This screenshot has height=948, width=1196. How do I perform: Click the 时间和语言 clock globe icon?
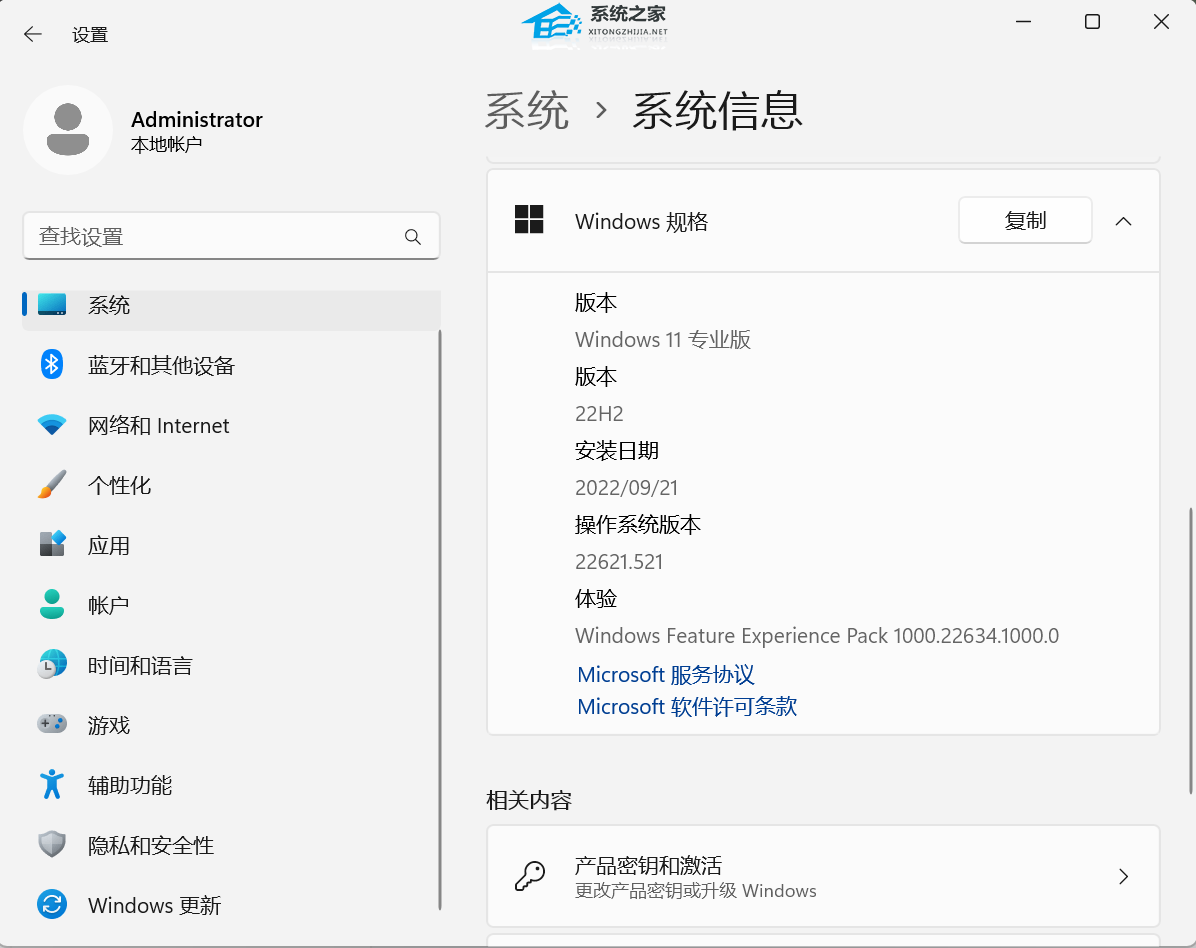(52, 665)
